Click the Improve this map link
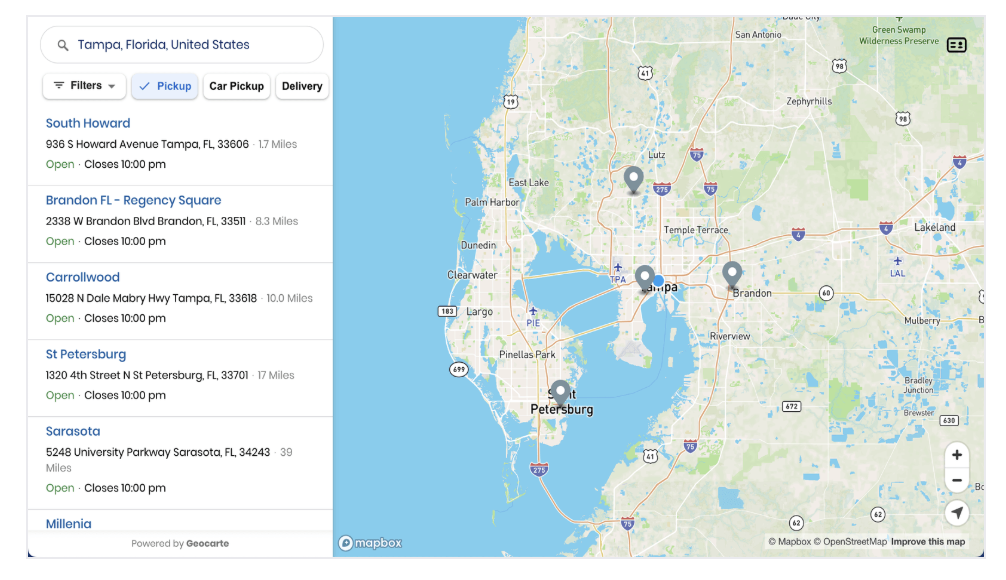The width and height of the screenshot is (1006, 580). [928, 542]
